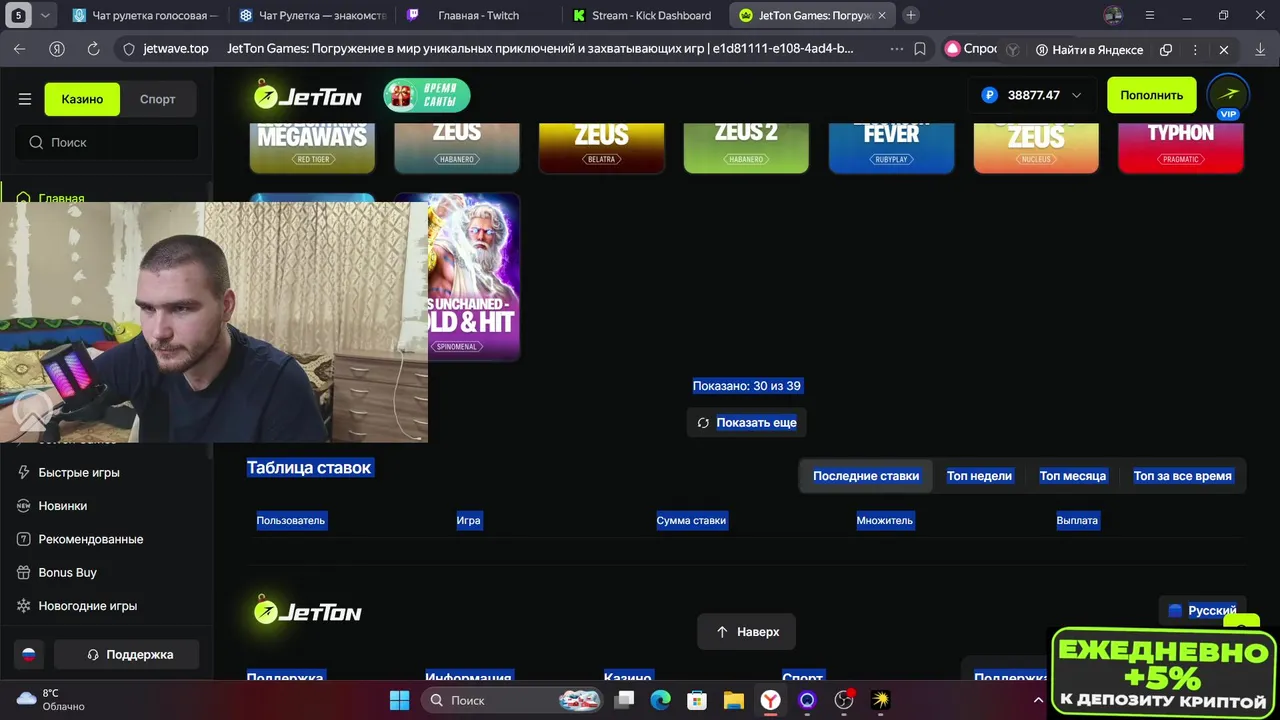1280x720 pixels.
Task: Open OBS Studio from the taskbar
Action: [844, 700]
